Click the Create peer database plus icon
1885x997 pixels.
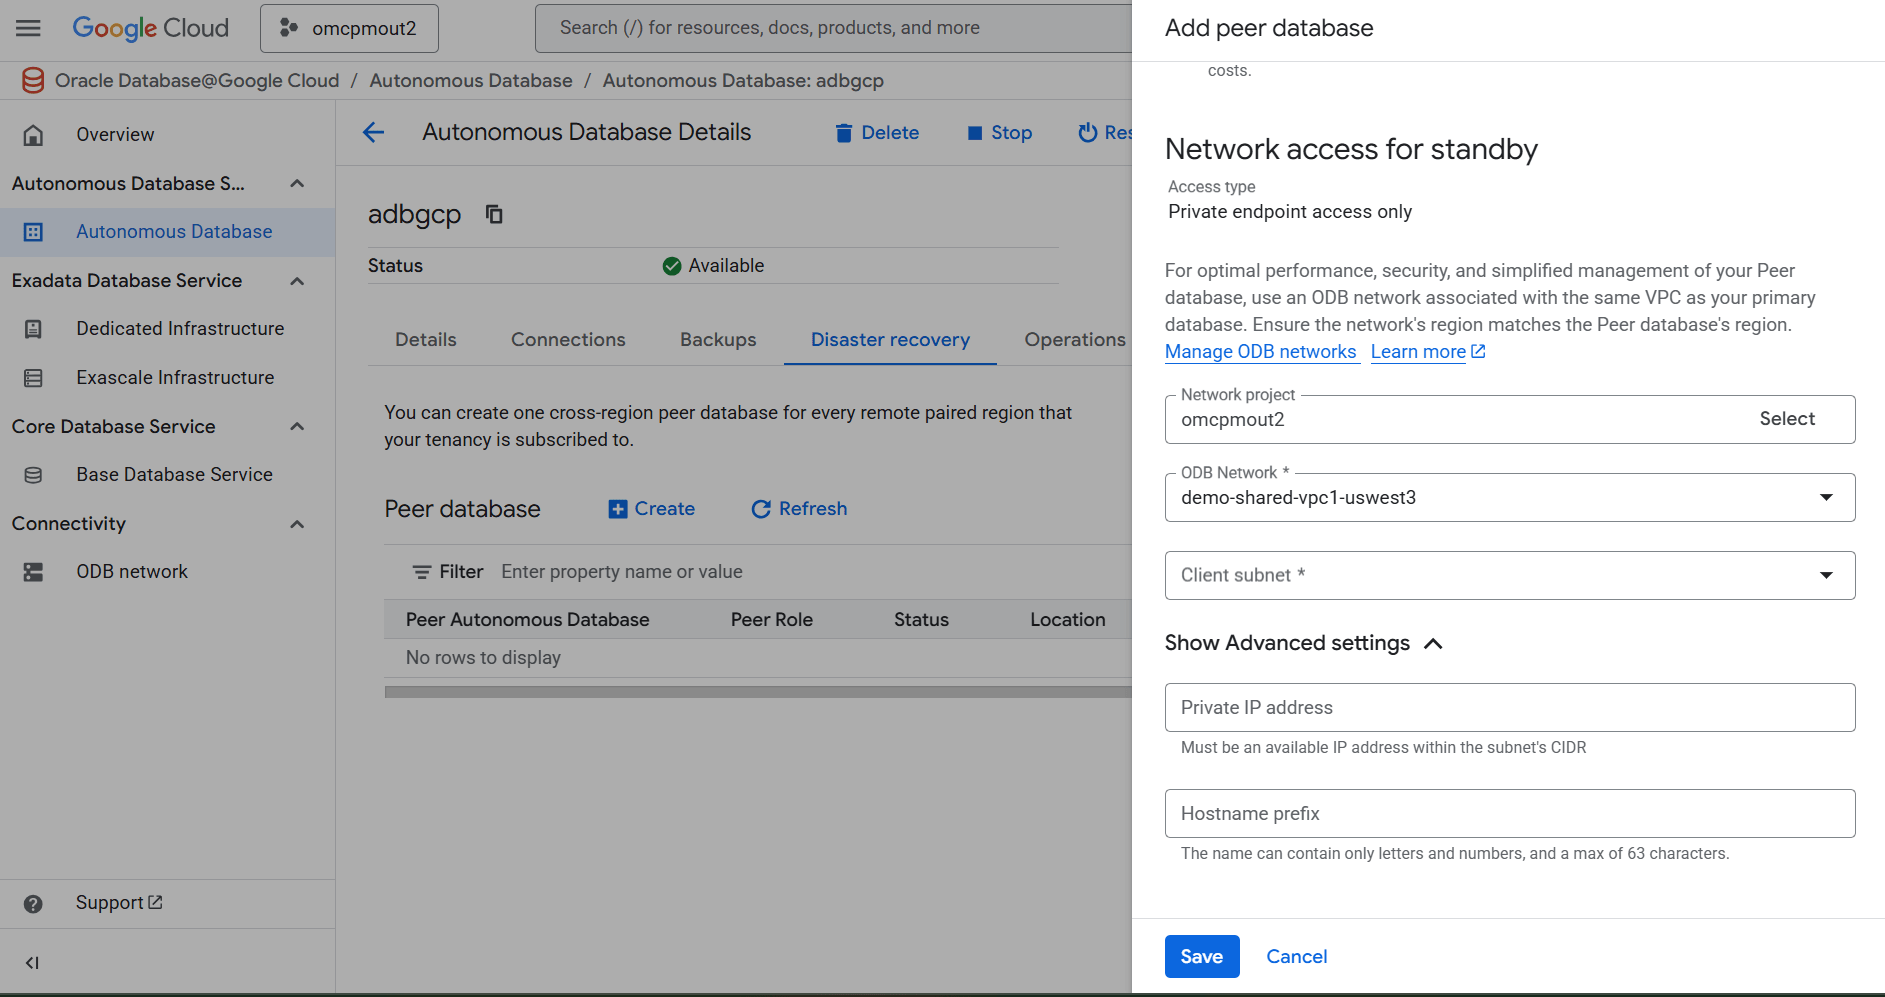(617, 509)
